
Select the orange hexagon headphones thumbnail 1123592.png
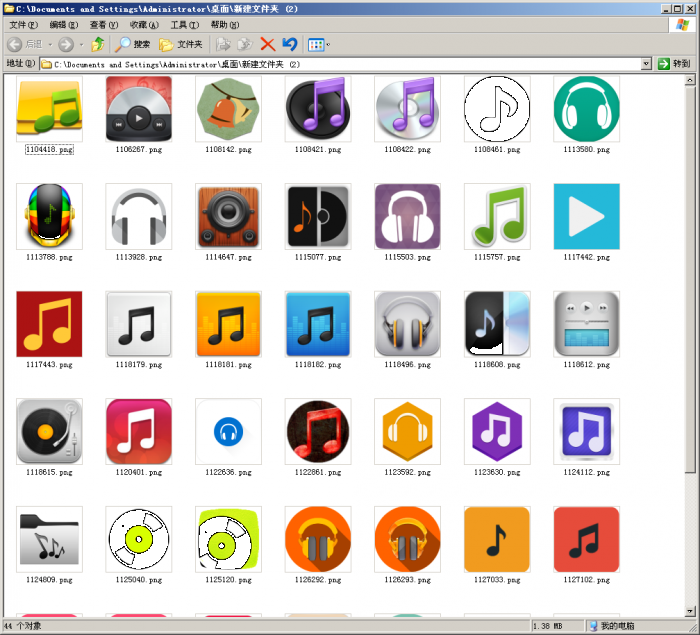pos(408,431)
